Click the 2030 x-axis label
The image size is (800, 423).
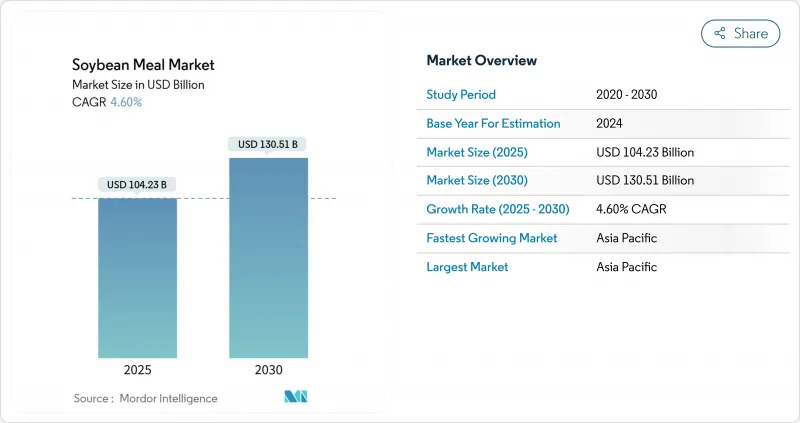click(268, 370)
